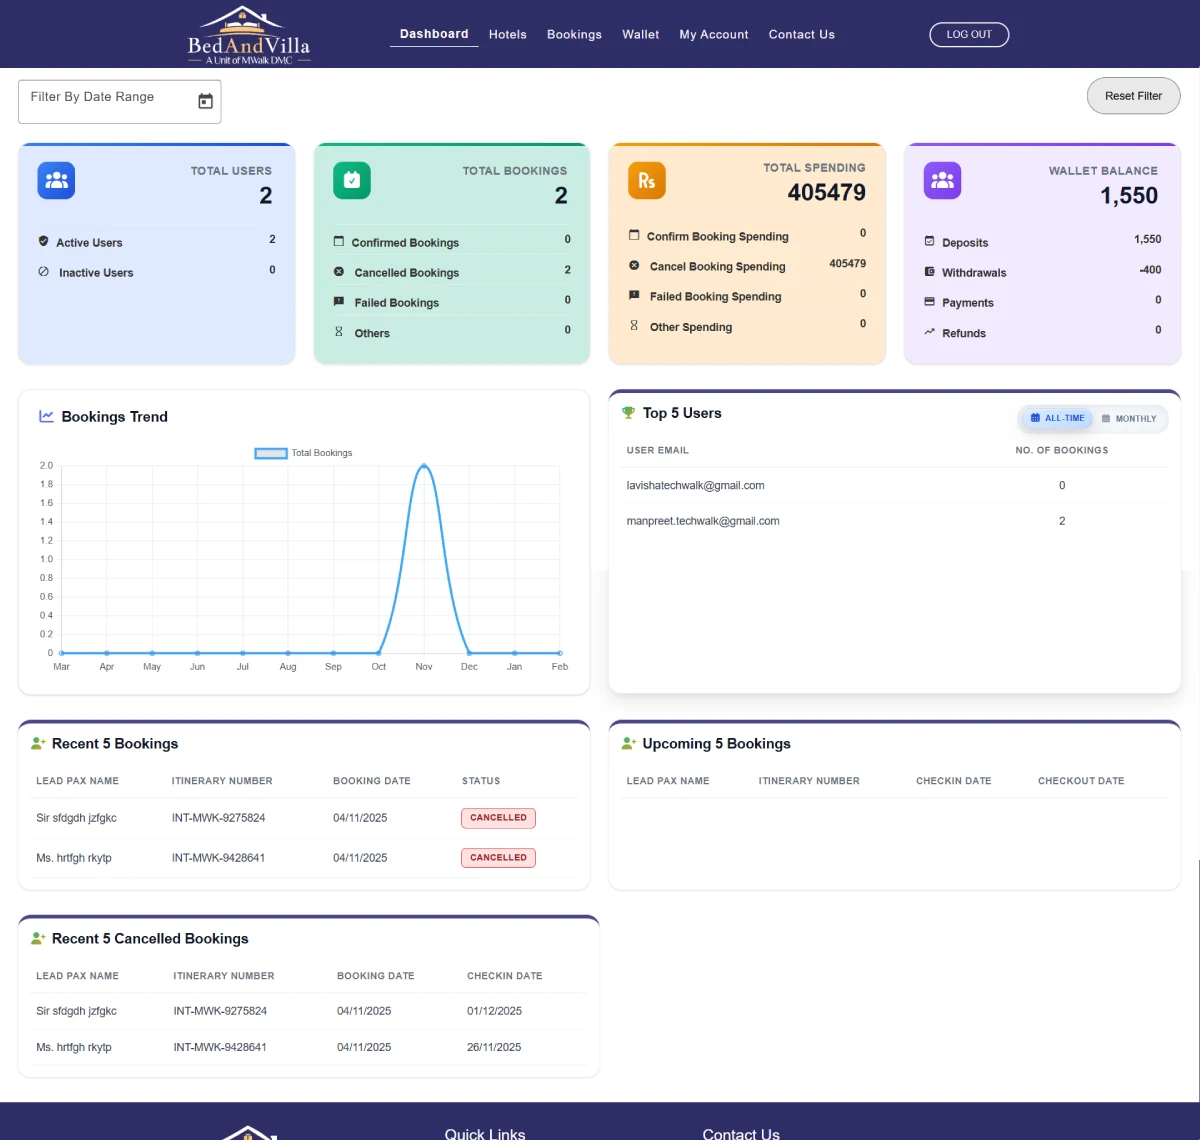The height and width of the screenshot is (1140, 1200).
Task: Click the Total Bookings calendar icon
Action: click(x=352, y=181)
